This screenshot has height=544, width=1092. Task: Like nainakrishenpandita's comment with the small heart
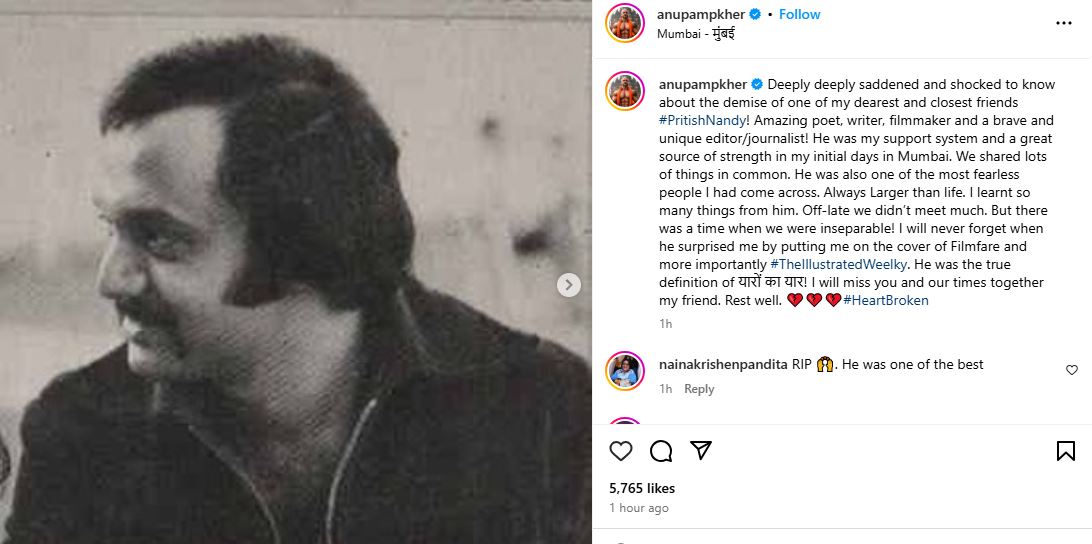(1072, 370)
